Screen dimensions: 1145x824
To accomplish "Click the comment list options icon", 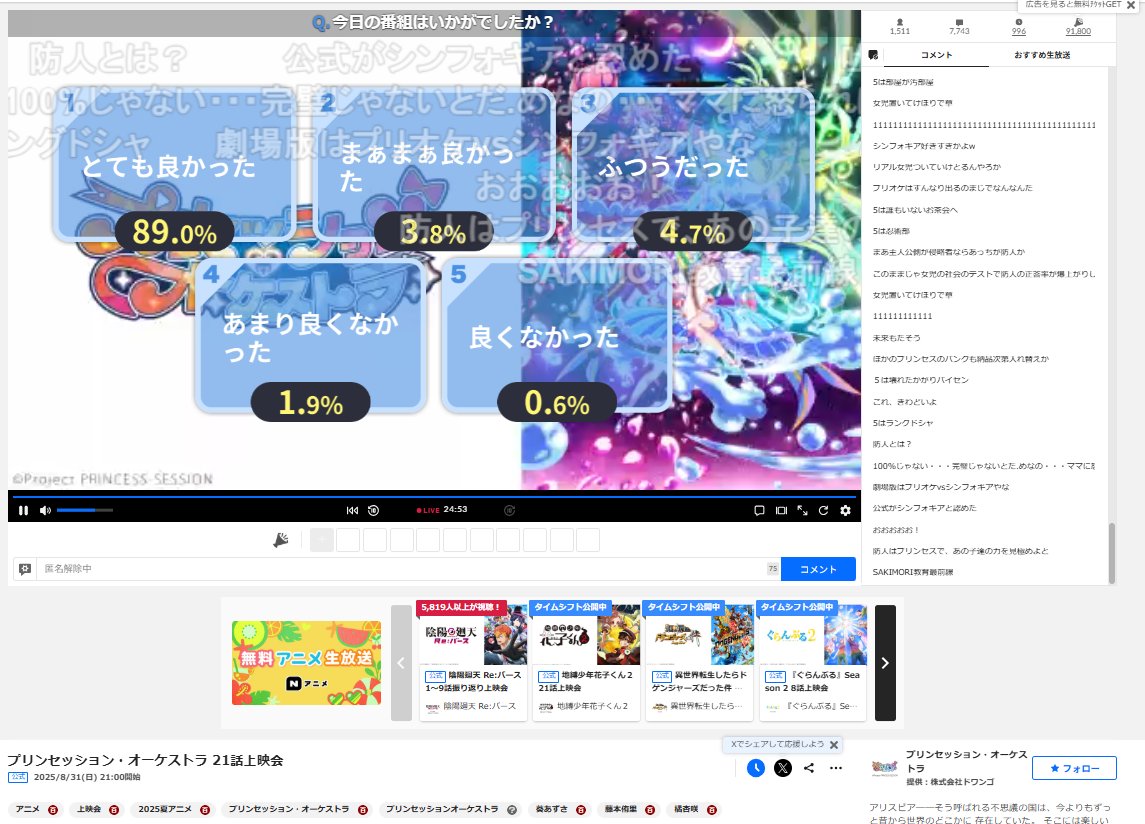I will tap(873, 55).
